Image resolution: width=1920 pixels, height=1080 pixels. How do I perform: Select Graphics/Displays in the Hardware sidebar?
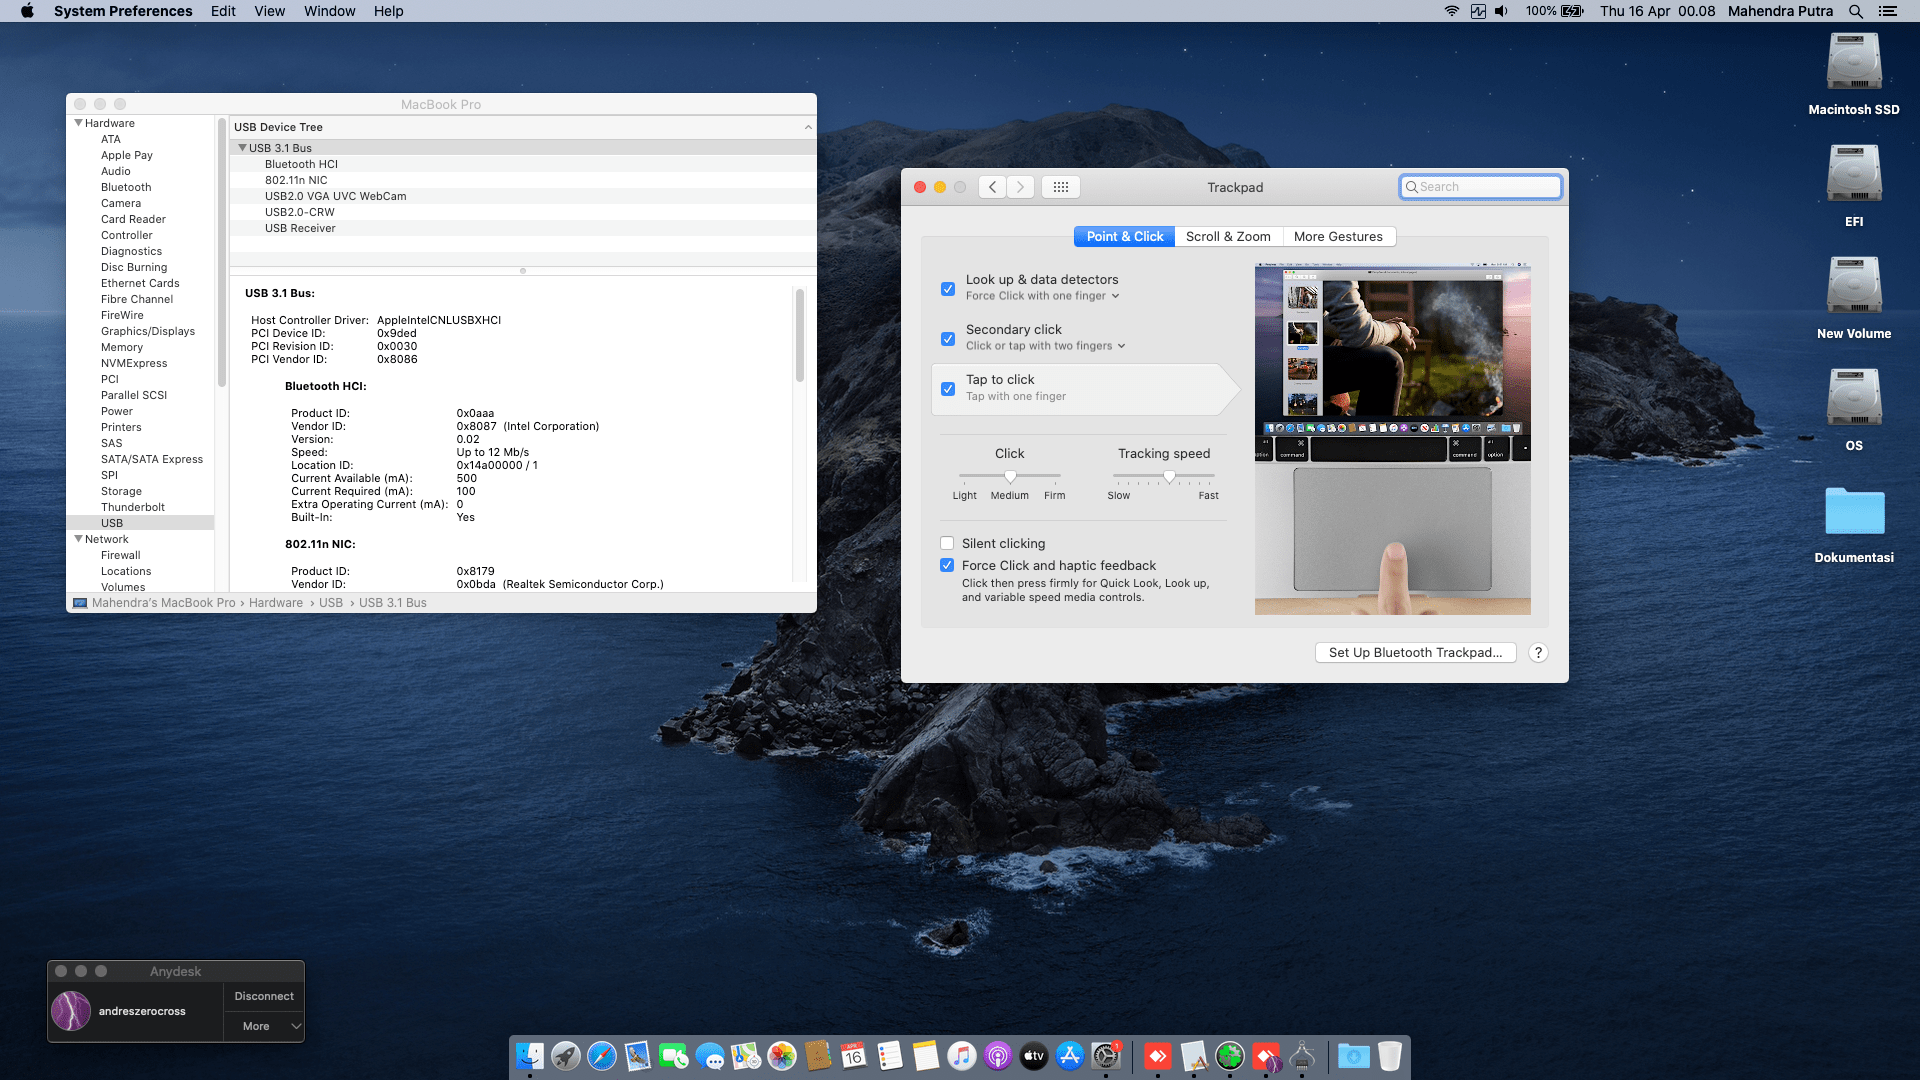coord(148,331)
